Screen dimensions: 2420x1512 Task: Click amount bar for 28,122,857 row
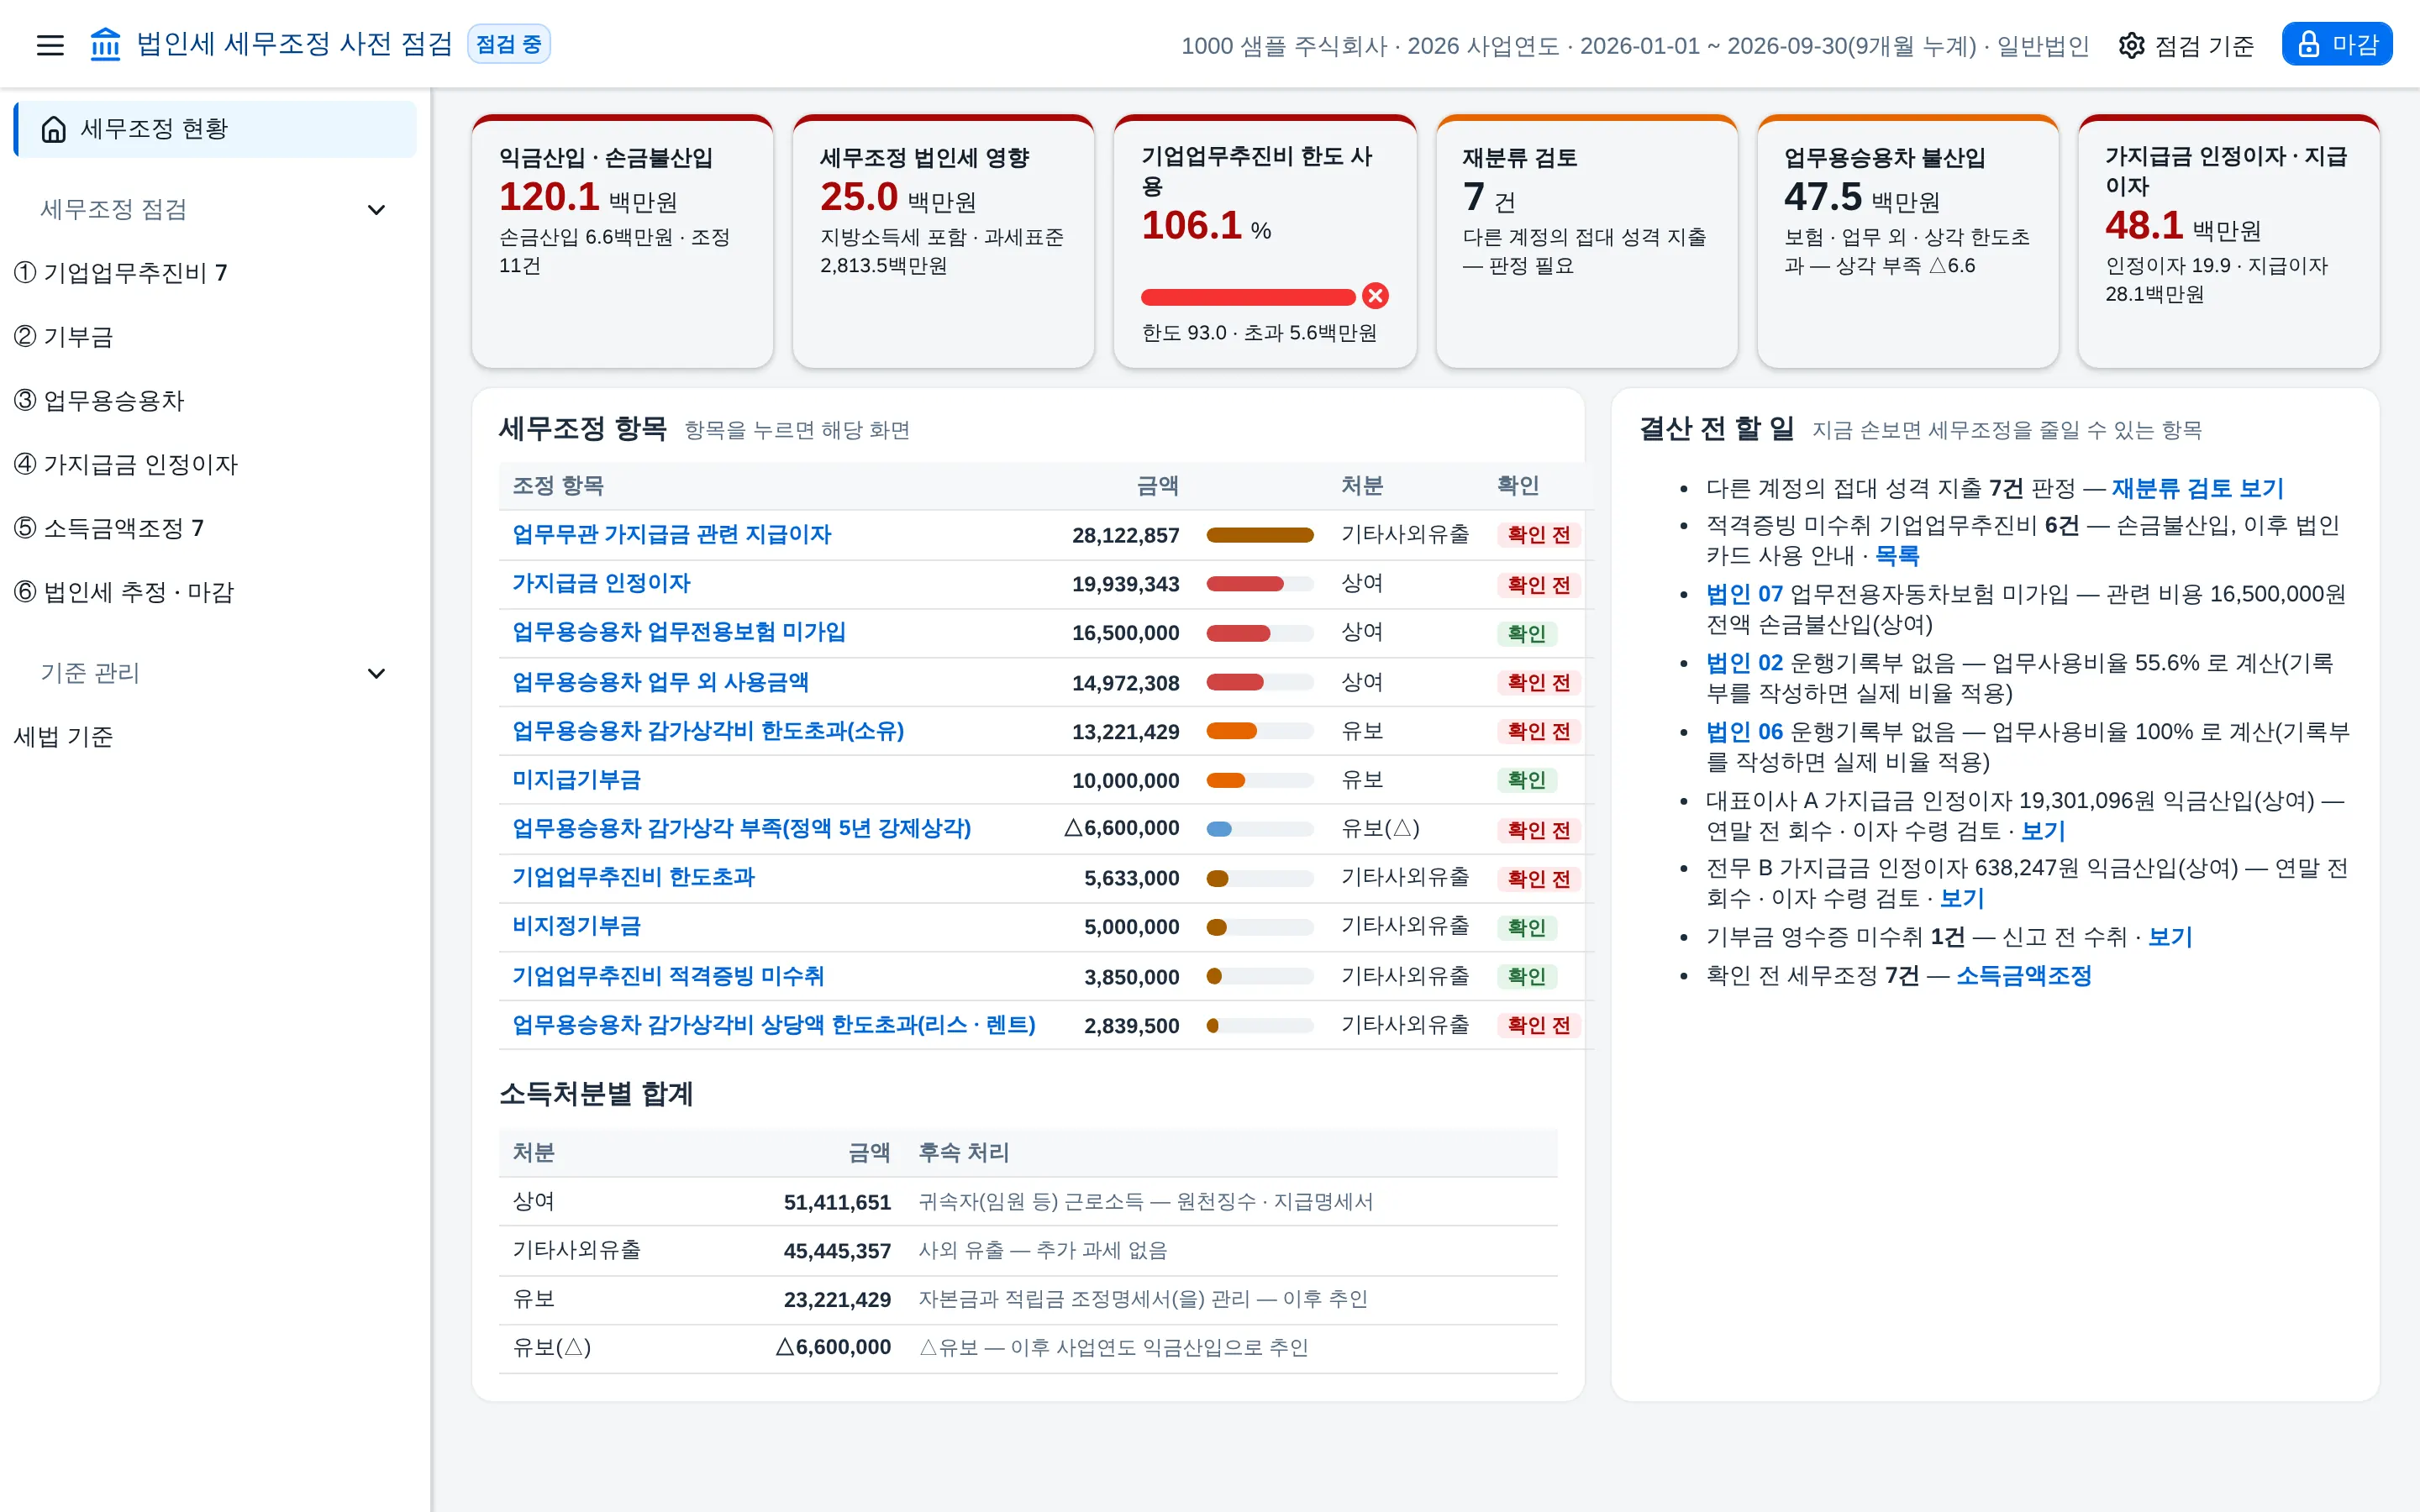1259,535
